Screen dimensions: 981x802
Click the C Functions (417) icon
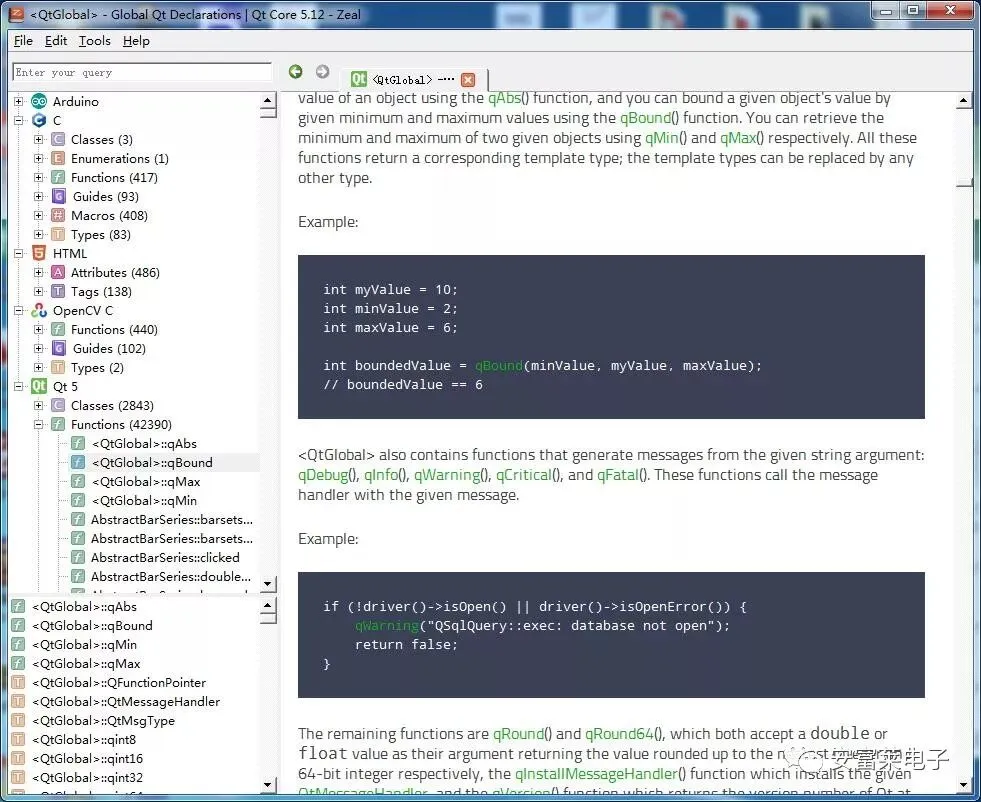58,178
